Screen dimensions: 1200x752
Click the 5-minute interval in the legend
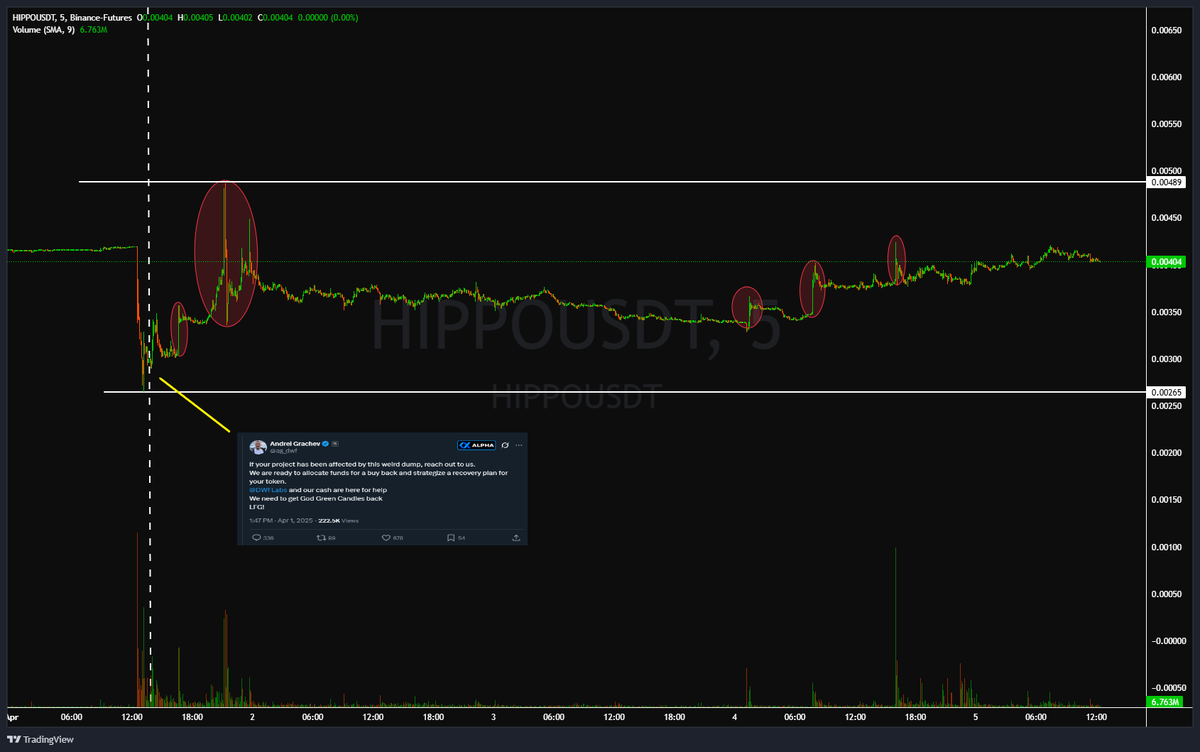tap(60, 17)
